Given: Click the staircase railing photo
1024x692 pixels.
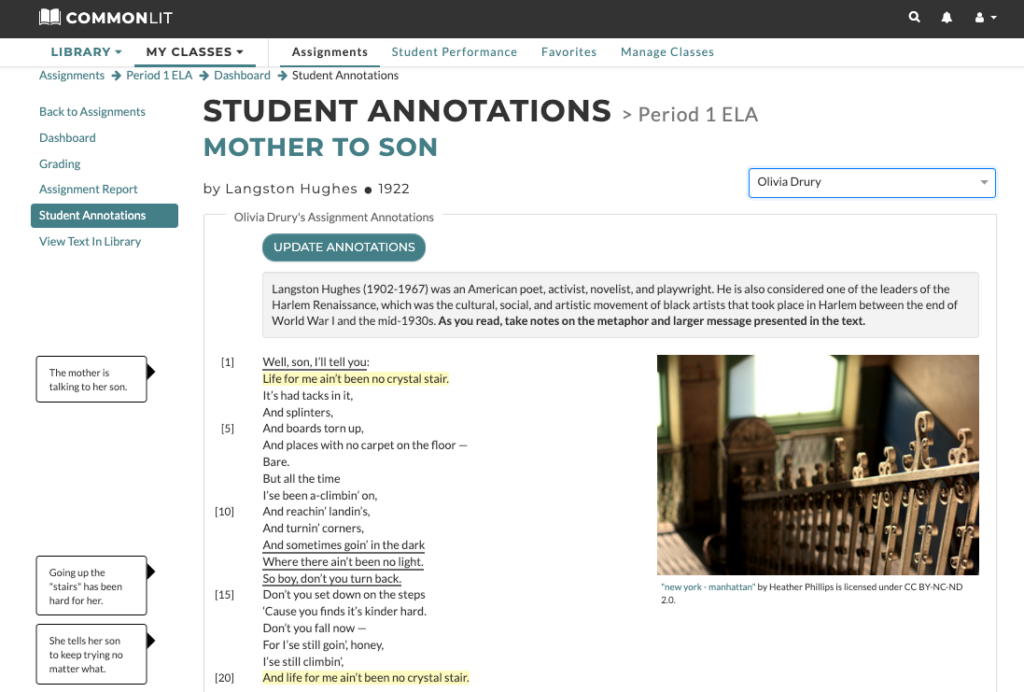Looking at the screenshot, I should 818,465.
